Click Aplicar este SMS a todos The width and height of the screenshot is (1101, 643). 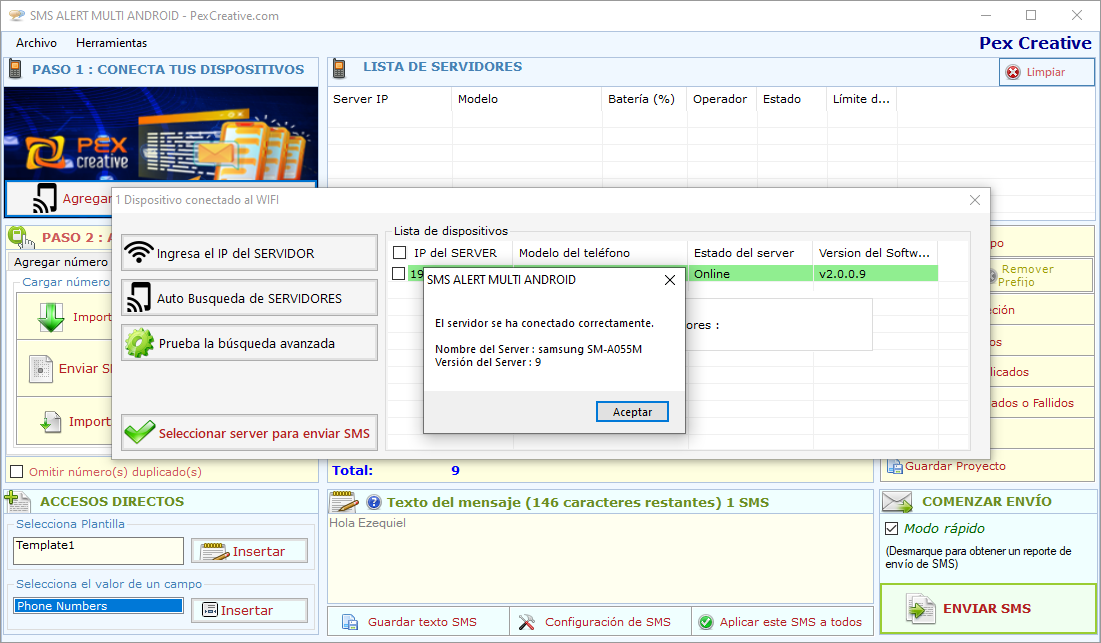point(782,621)
